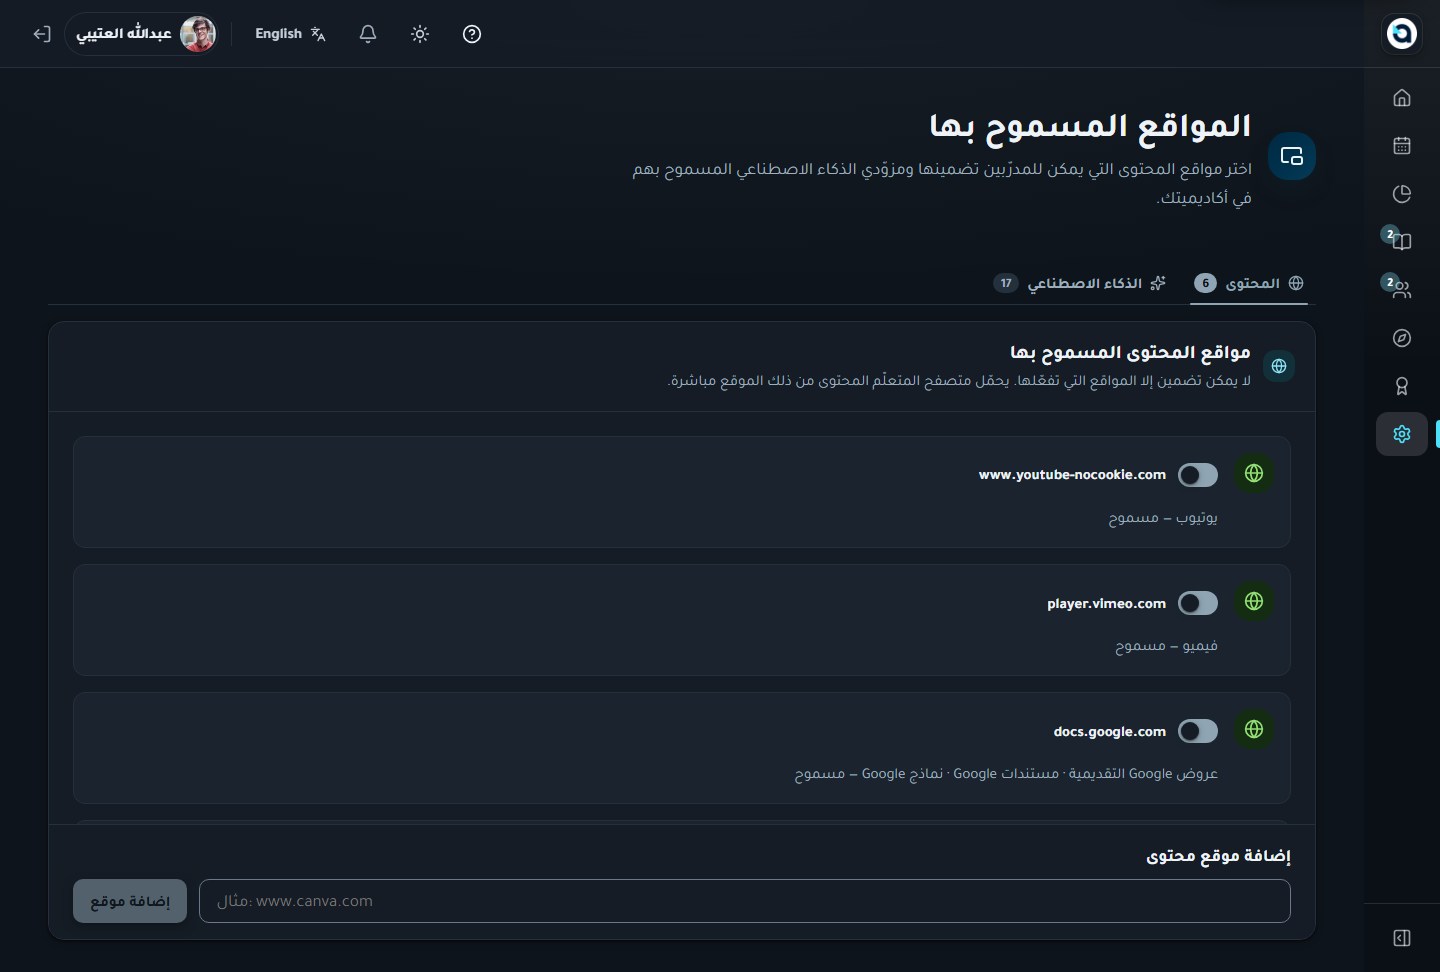Click the docs.google.com domain text
1440x972 pixels.
1109,731
